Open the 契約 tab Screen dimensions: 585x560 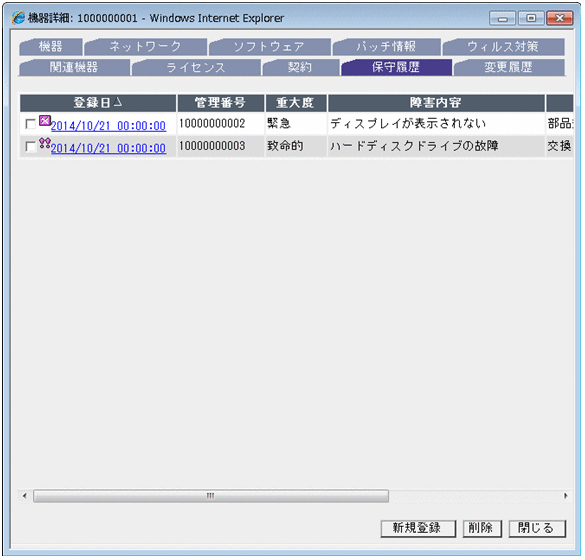pyautogui.click(x=300, y=67)
